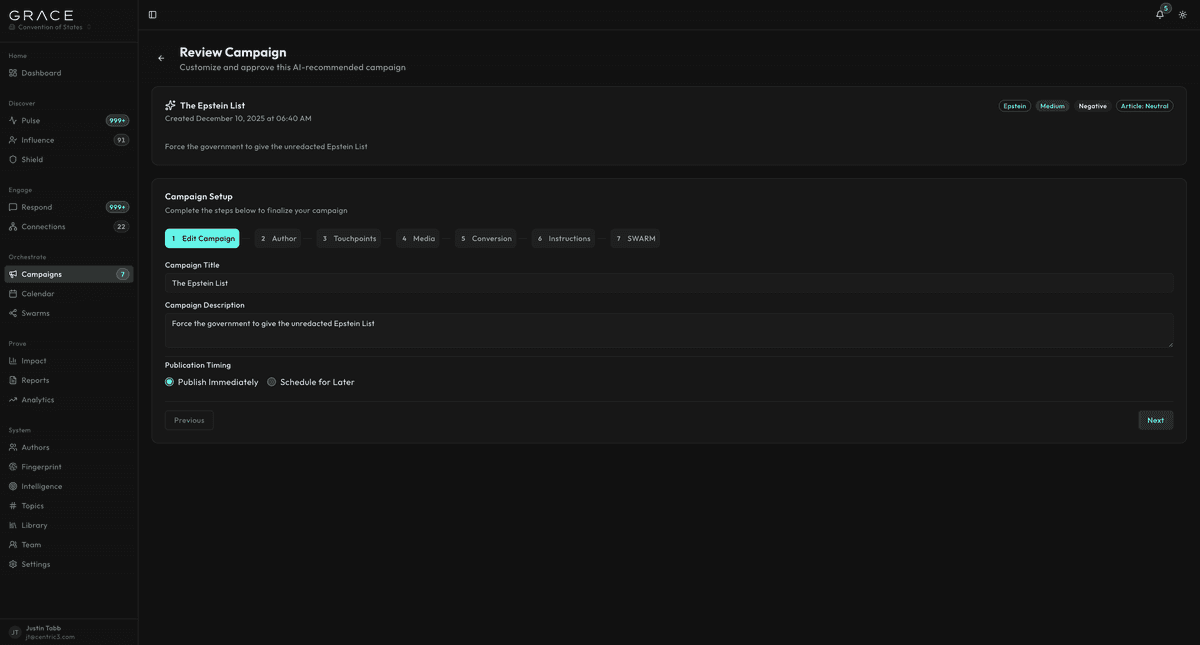Open the Pulse section in the sidebar
Screen dimensions: 1200x645
point(30,120)
